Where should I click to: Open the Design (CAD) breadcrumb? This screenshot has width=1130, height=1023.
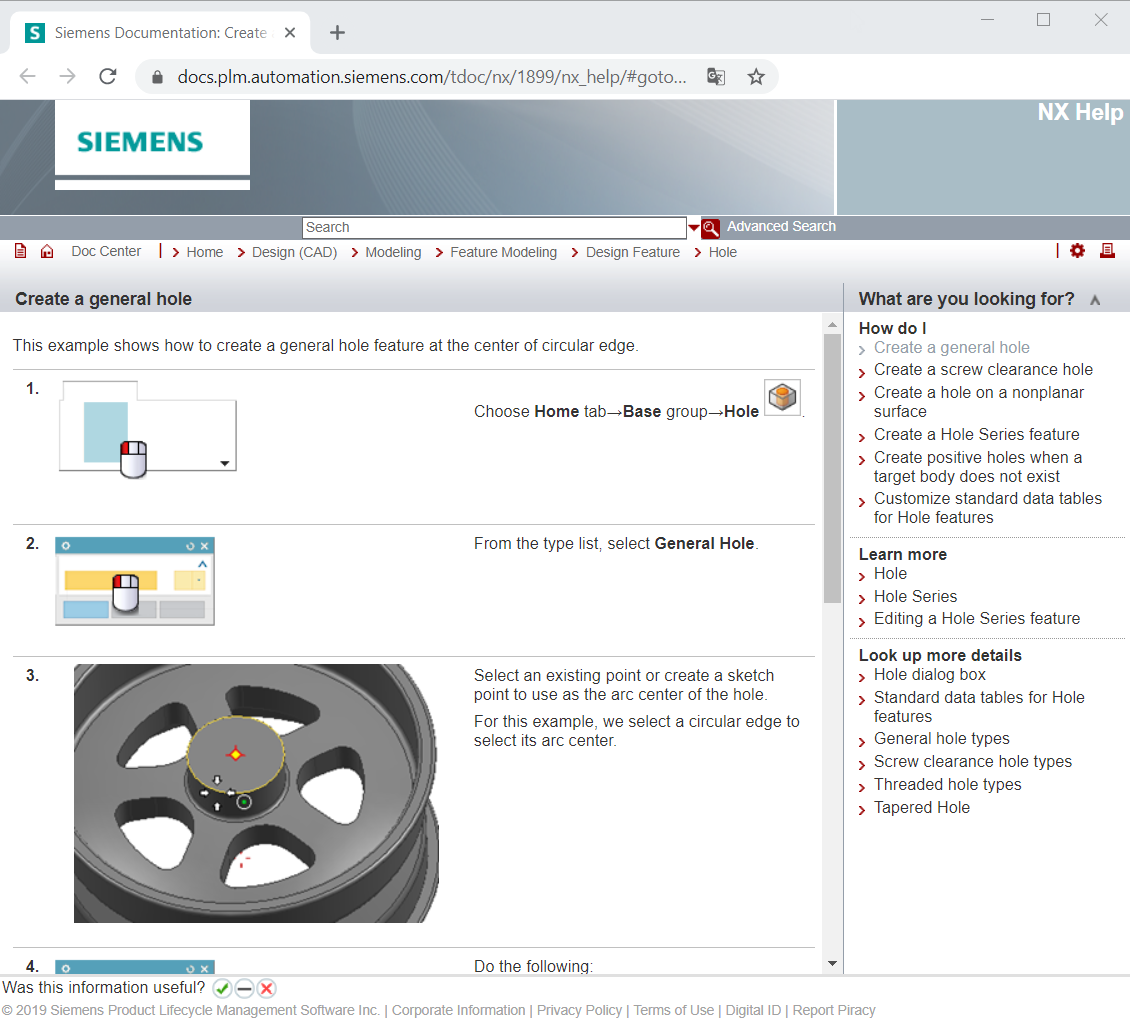pos(294,252)
